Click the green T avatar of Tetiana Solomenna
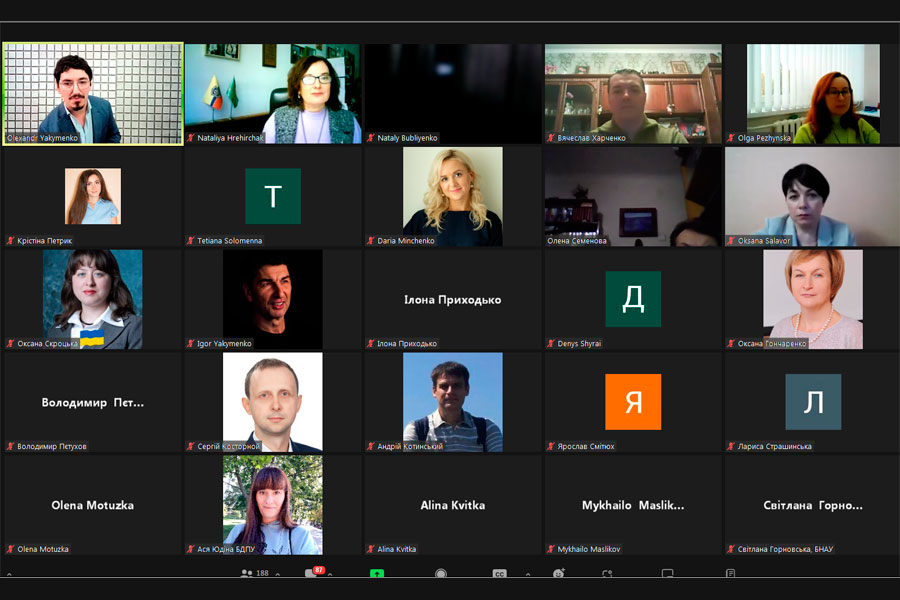 (273, 196)
